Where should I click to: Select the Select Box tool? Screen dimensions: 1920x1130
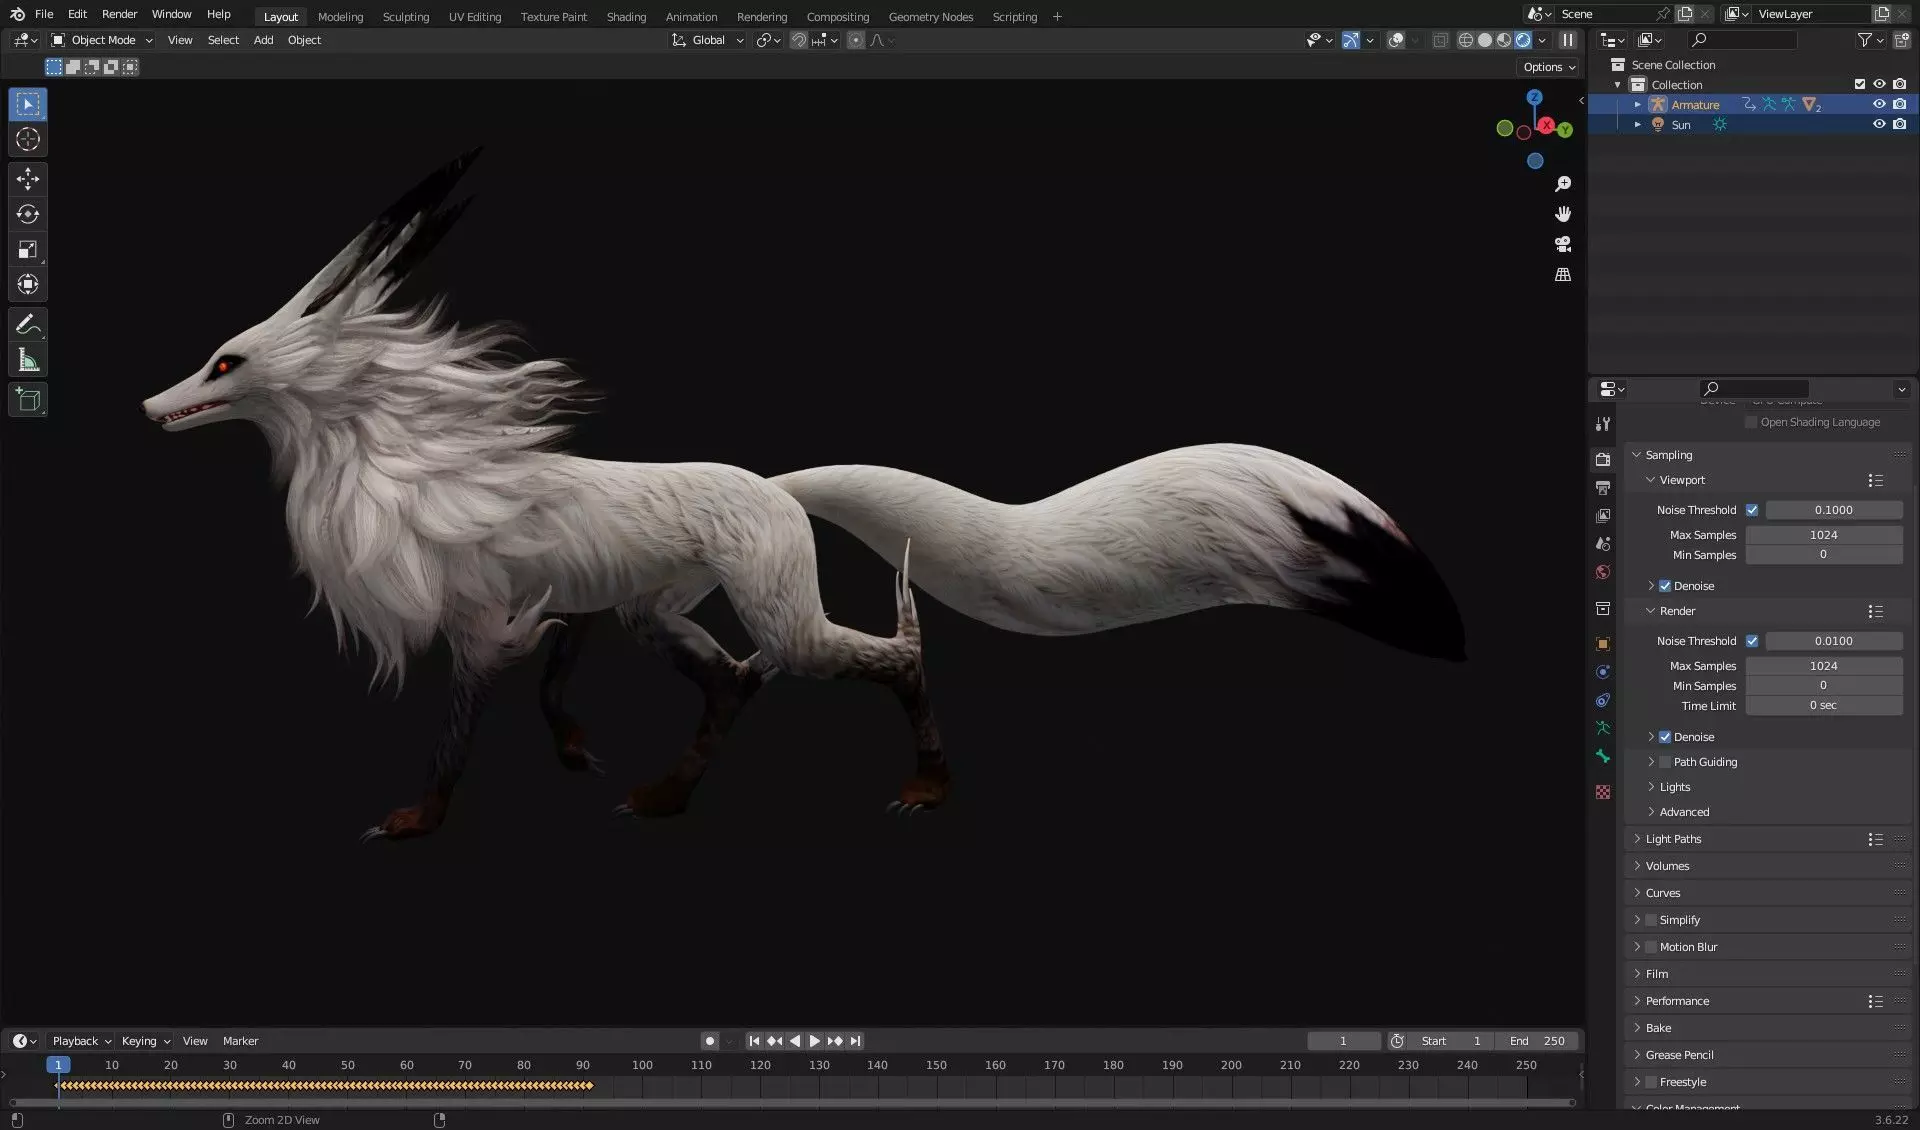coord(28,104)
